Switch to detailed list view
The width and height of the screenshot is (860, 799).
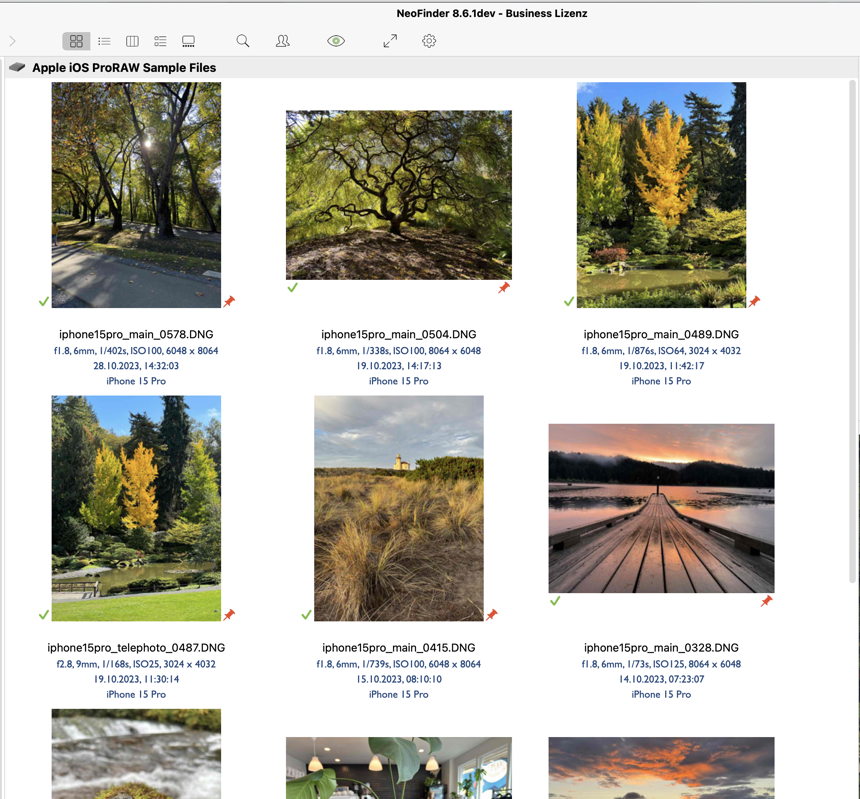click(160, 41)
